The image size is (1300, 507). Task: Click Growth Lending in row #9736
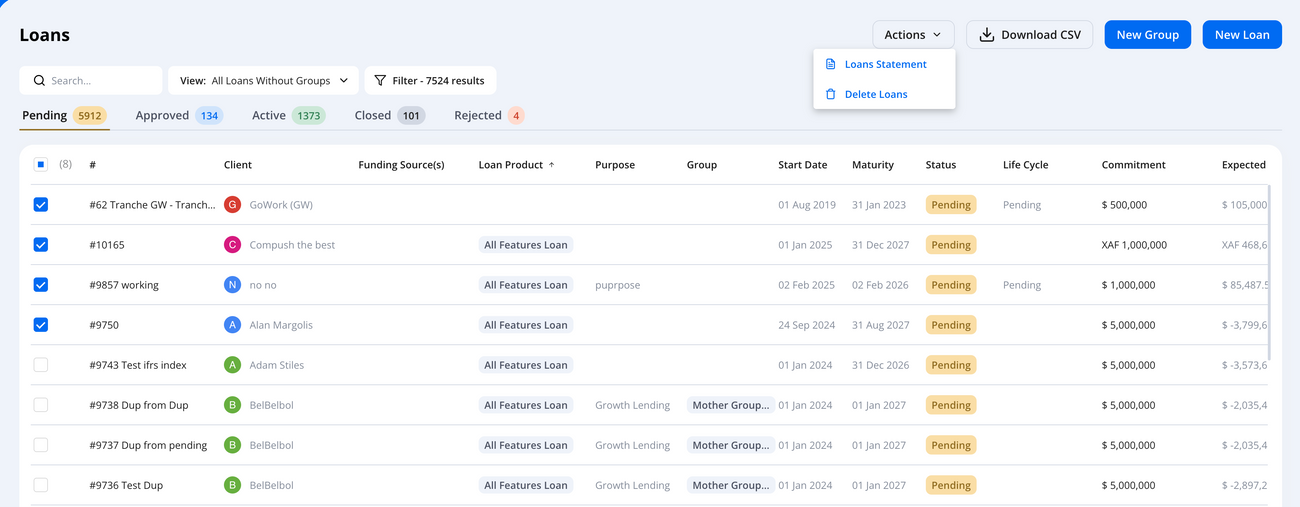pos(633,484)
